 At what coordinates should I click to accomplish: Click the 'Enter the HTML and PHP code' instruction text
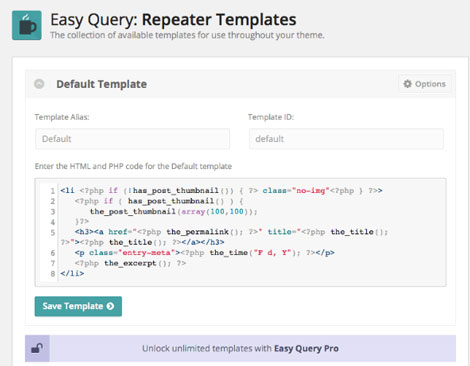133,166
